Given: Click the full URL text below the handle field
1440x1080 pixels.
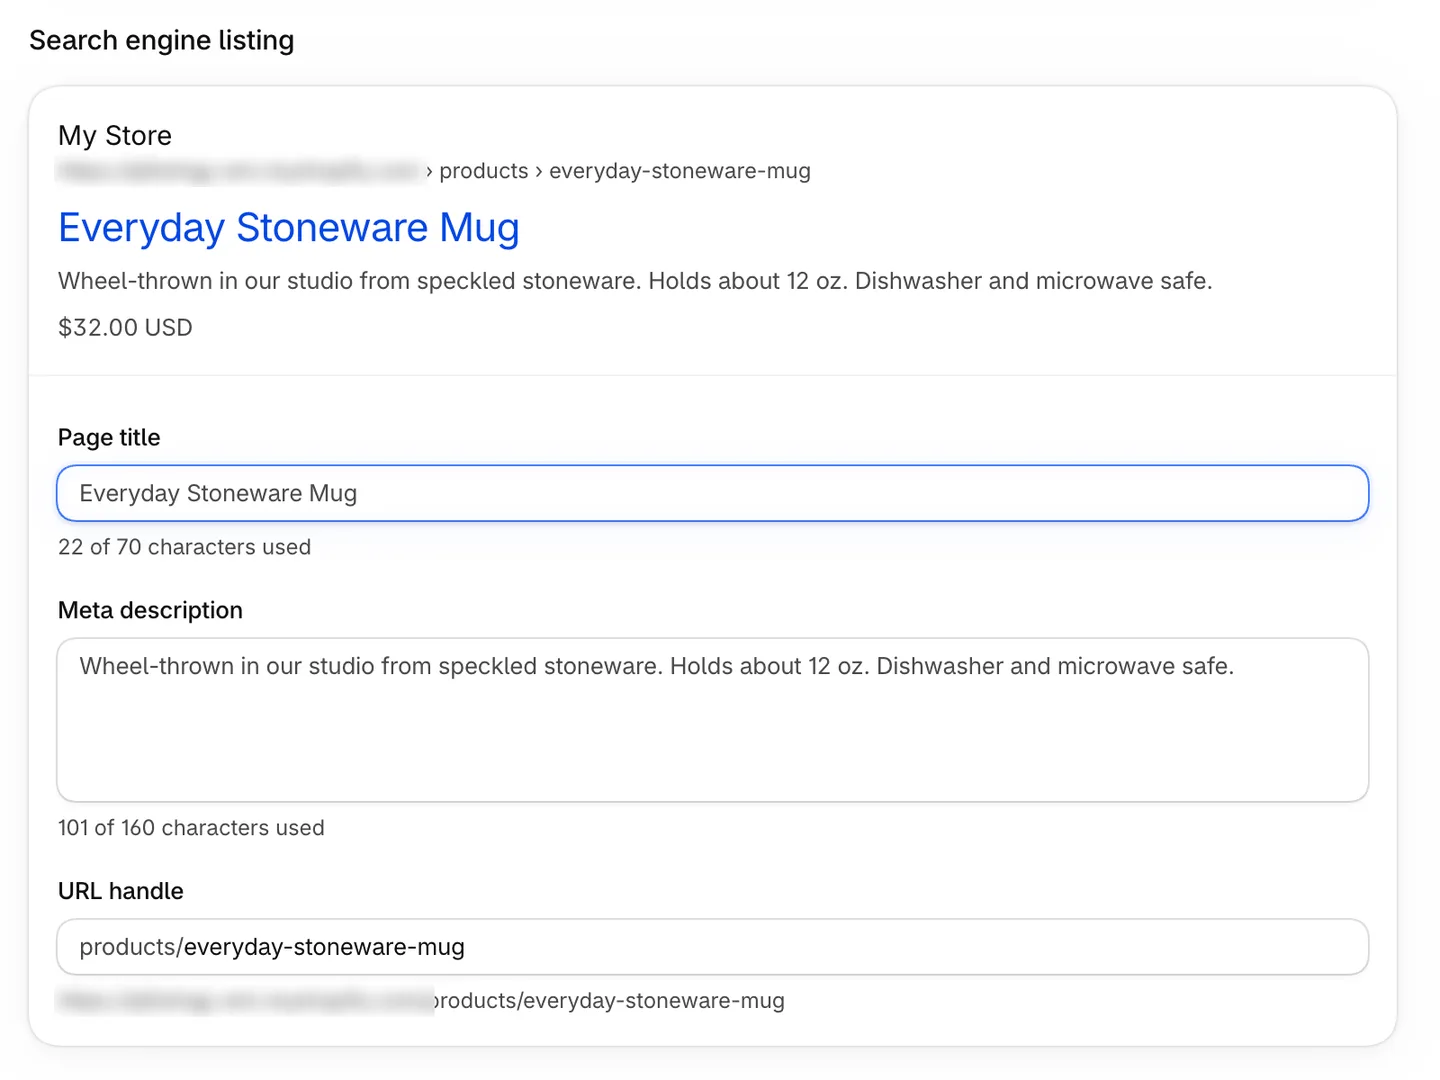Looking at the screenshot, I should click(x=421, y=1001).
